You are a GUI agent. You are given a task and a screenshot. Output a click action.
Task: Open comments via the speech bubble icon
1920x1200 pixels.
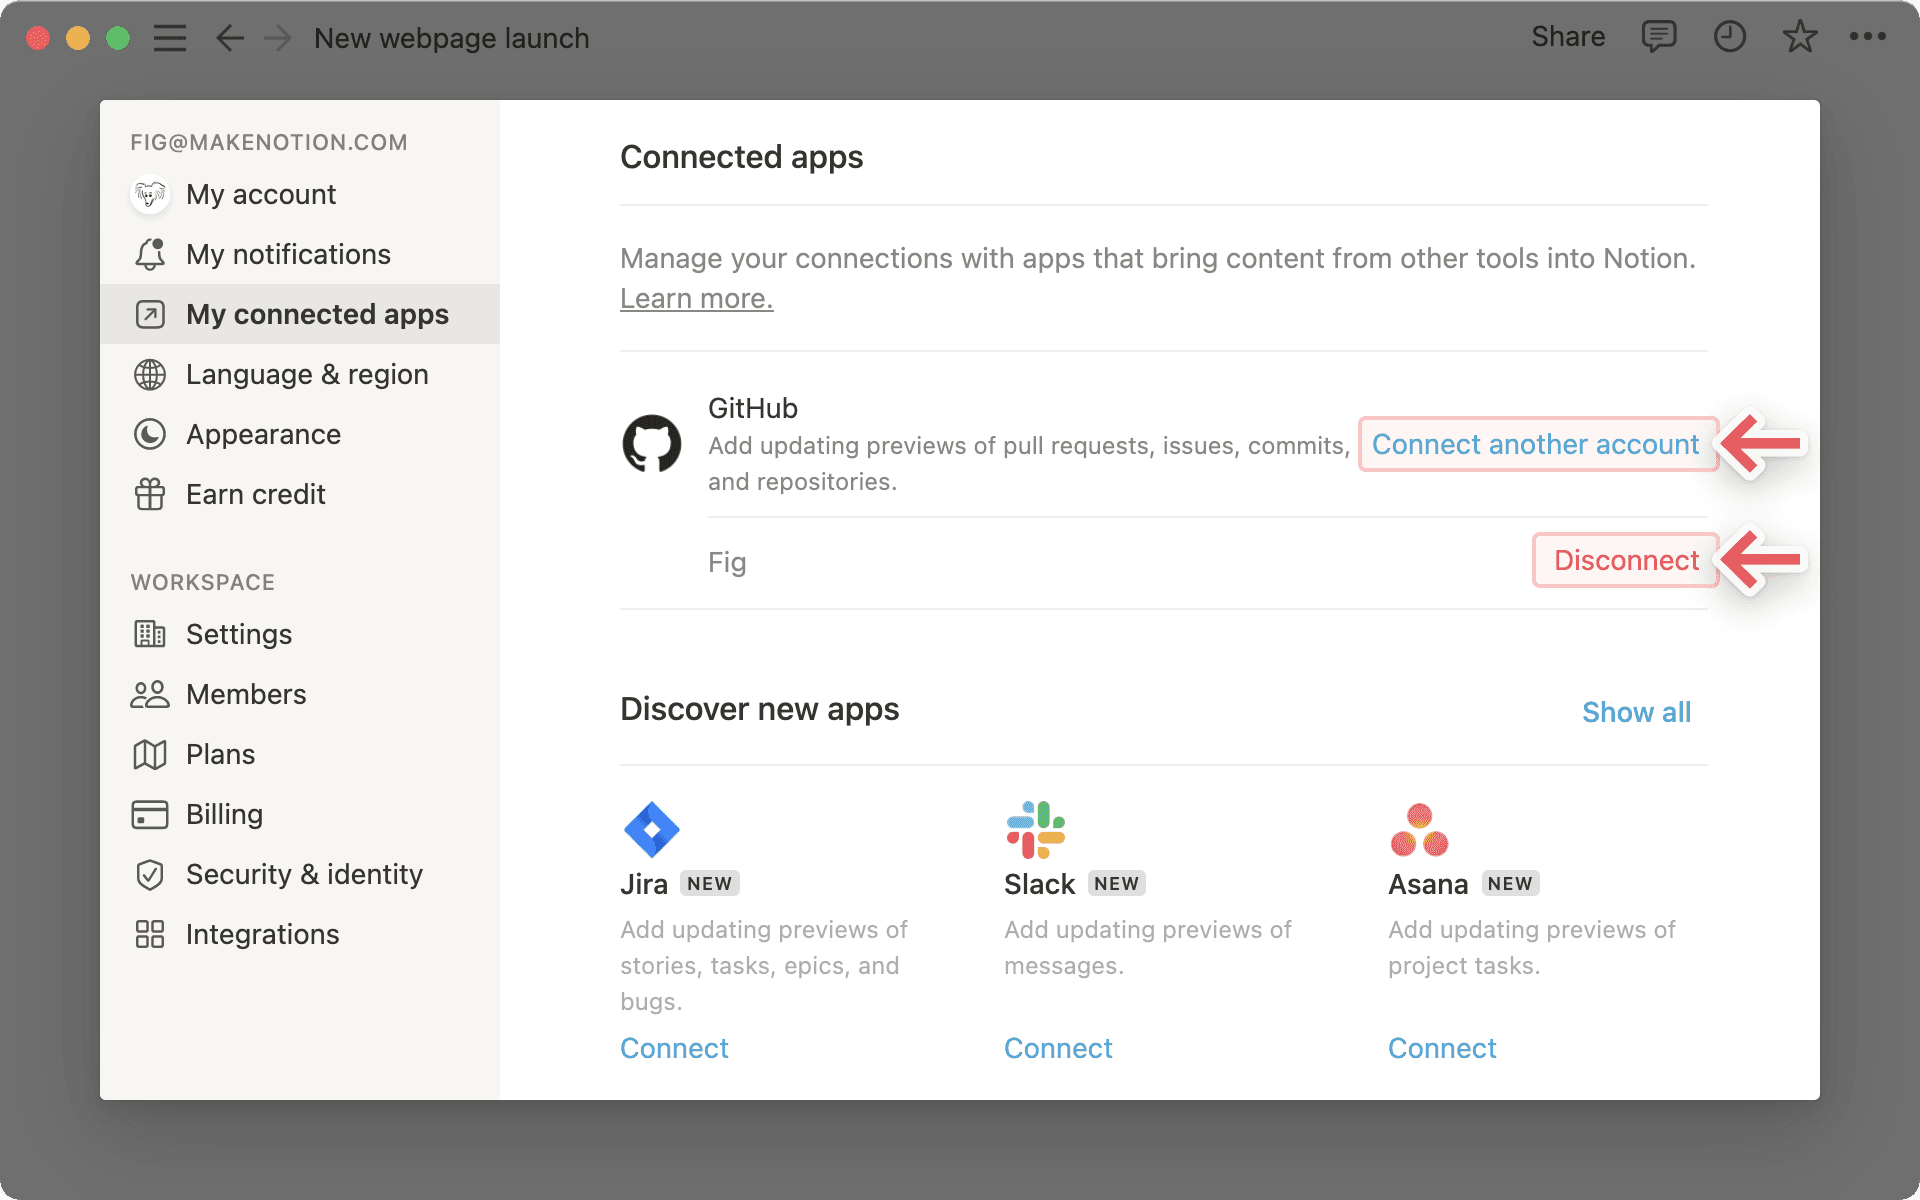tap(1659, 37)
